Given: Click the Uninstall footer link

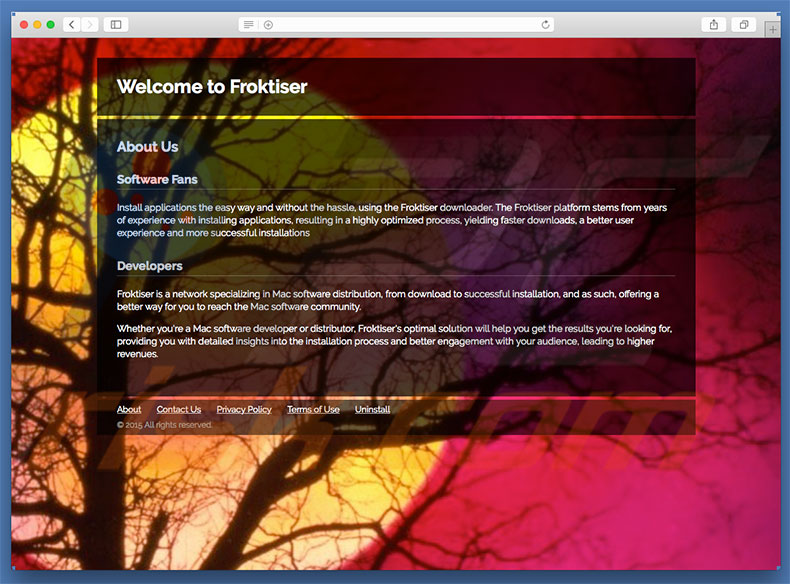Looking at the screenshot, I should [x=372, y=410].
